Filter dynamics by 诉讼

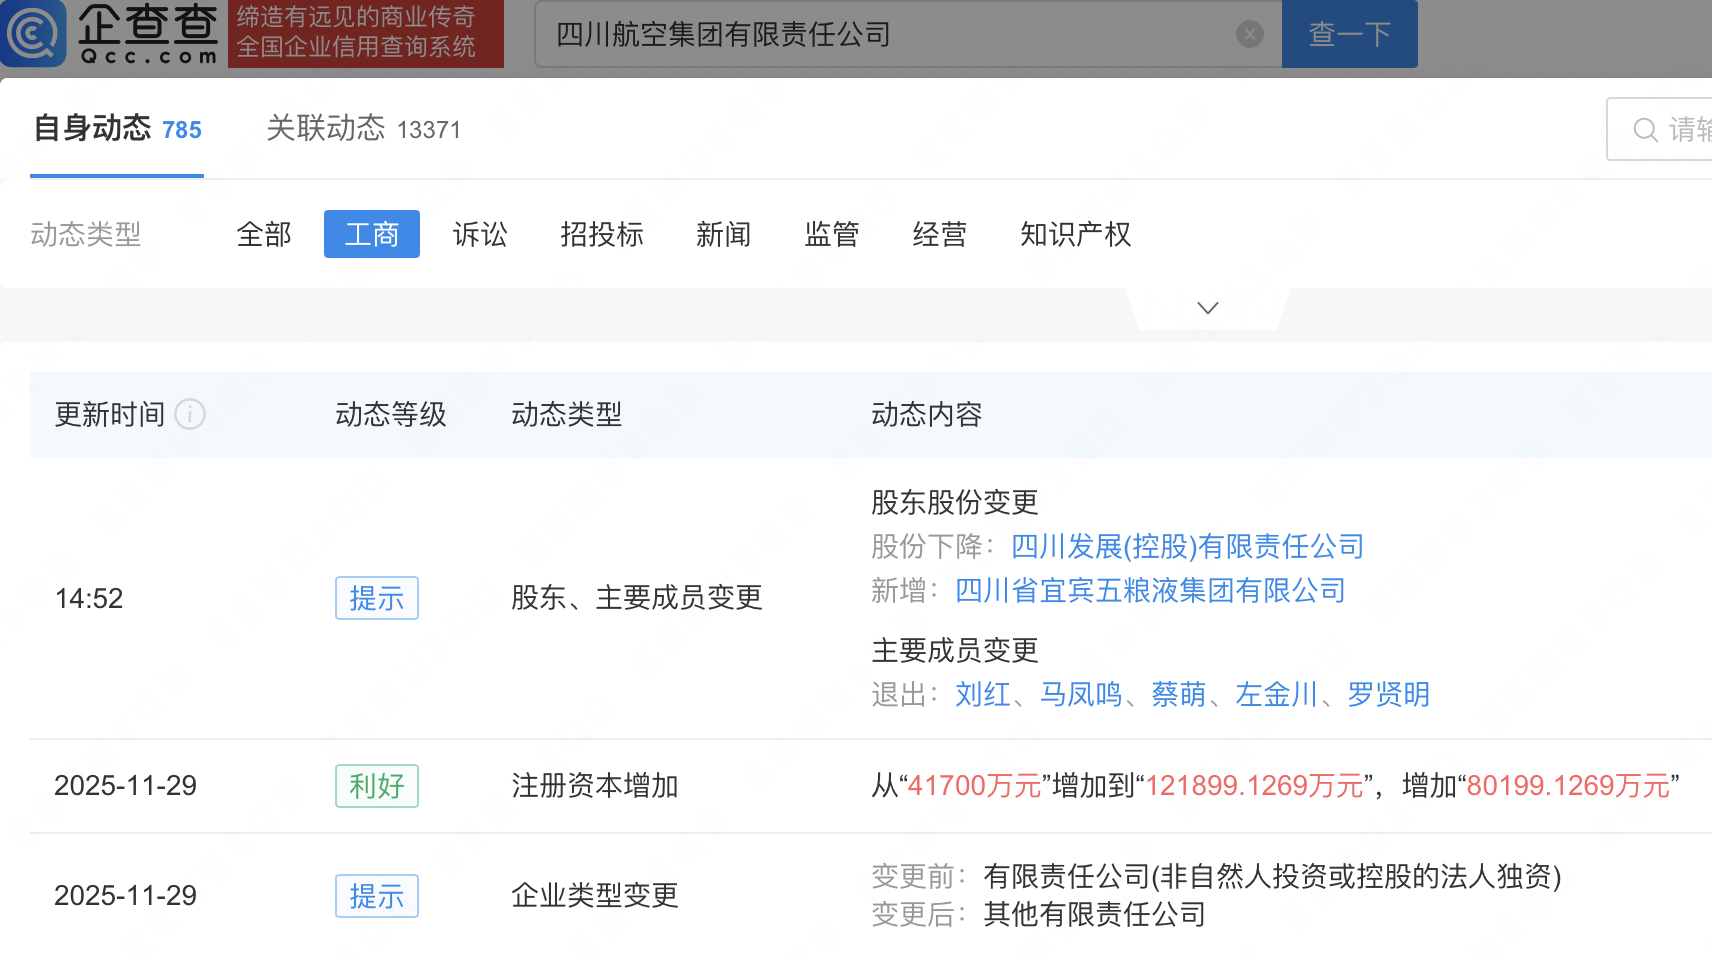pos(480,234)
